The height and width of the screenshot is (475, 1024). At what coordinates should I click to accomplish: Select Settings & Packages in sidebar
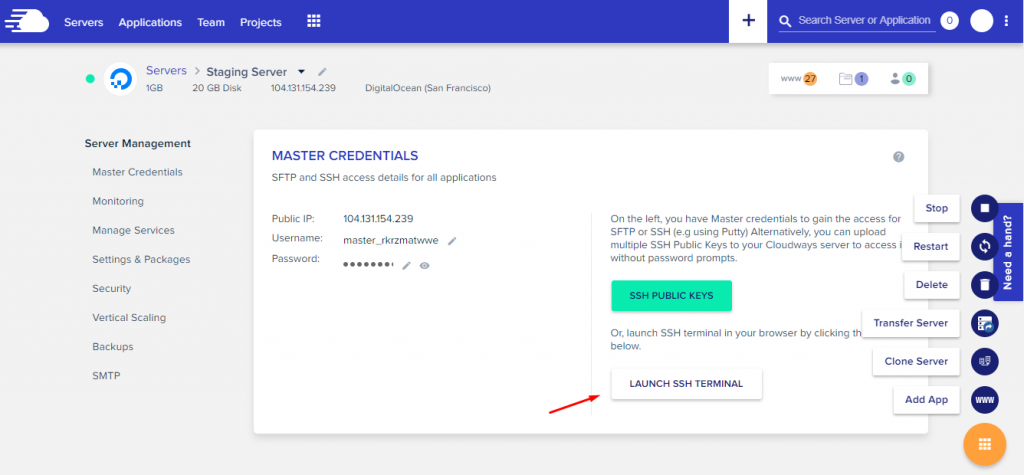click(x=141, y=259)
